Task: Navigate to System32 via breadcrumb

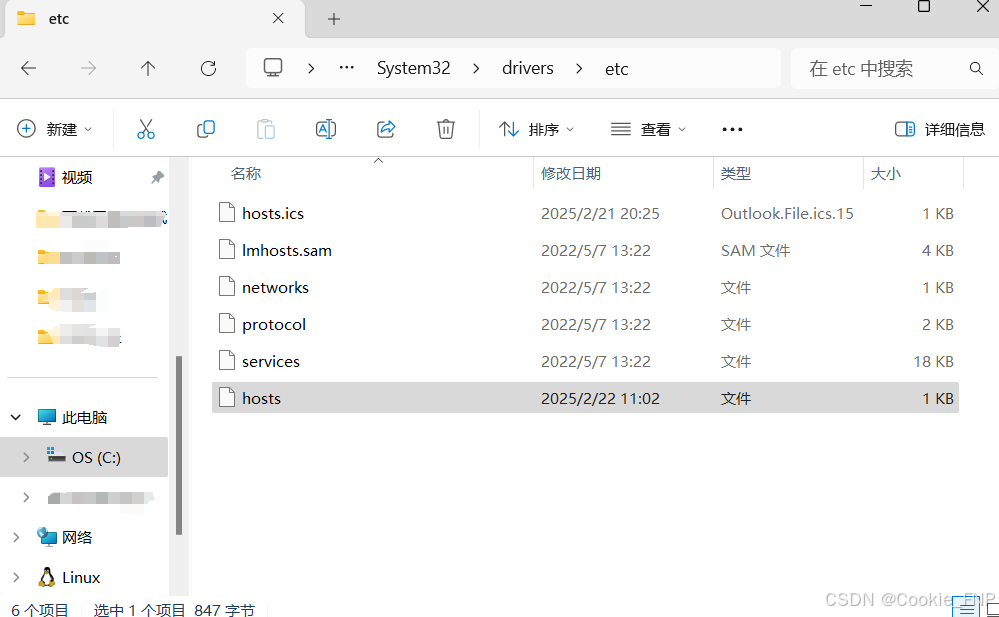Action: pos(413,68)
